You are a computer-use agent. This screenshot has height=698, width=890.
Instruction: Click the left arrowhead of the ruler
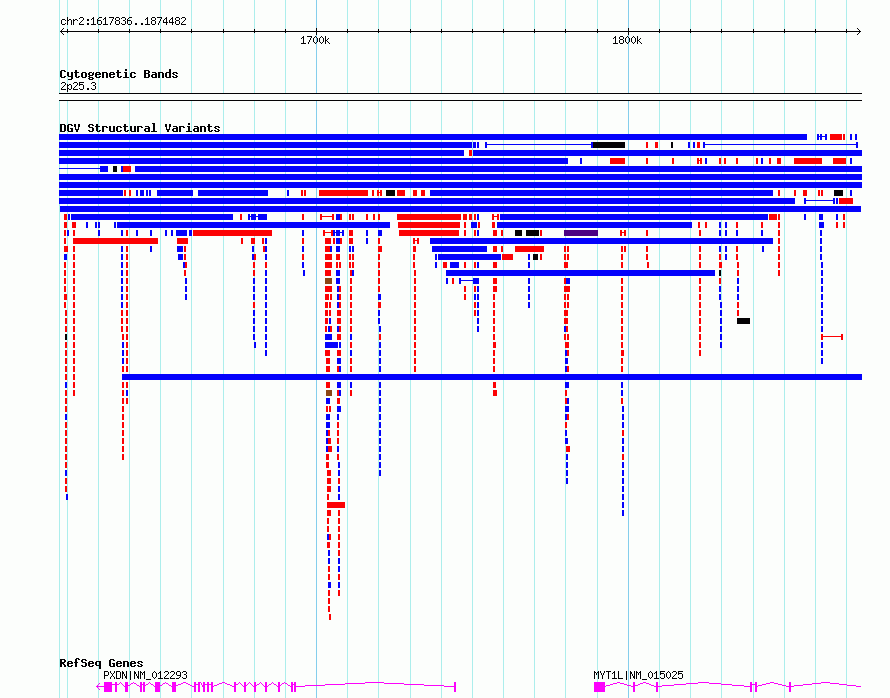[62, 32]
